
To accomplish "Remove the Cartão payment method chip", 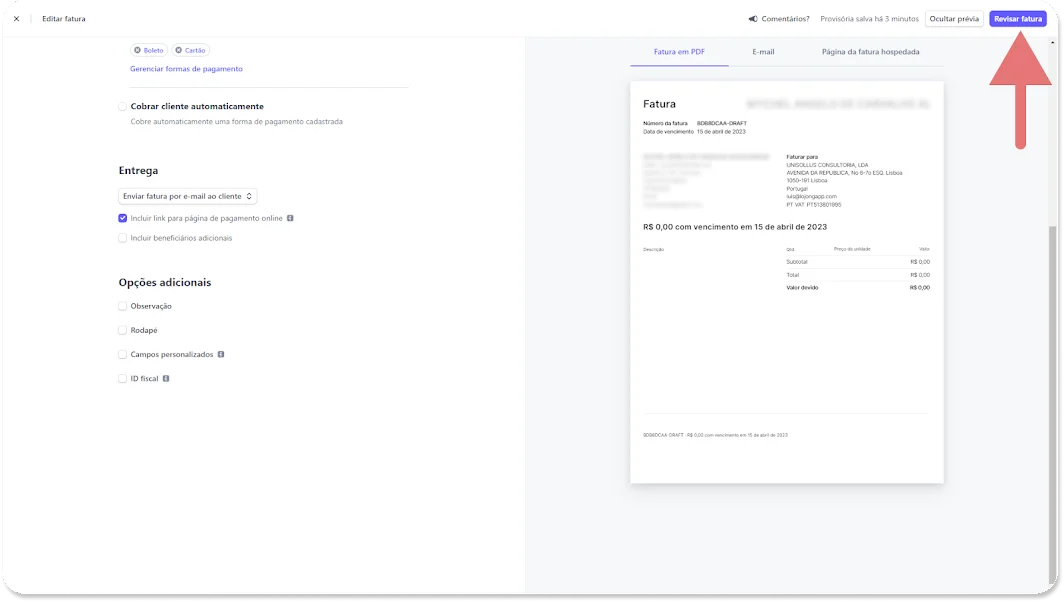I will (178, 50).
